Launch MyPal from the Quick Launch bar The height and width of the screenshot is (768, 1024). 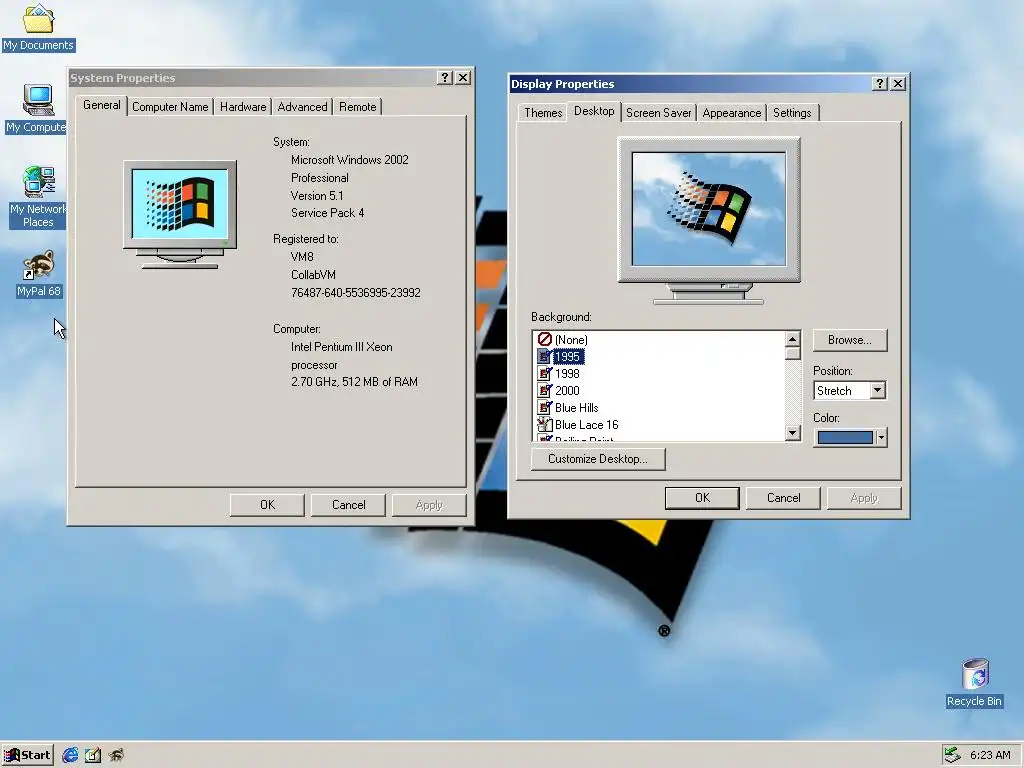point(116,755)
